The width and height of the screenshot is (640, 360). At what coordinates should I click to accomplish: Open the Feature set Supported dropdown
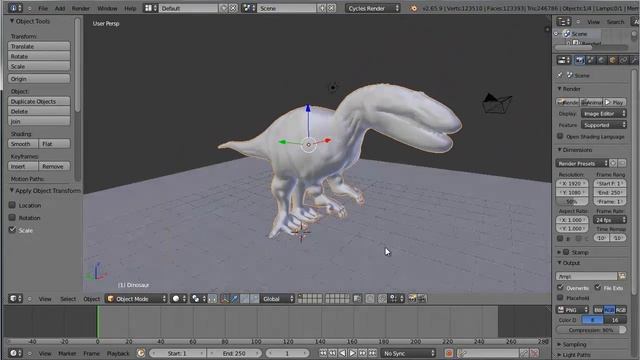tap(604, 125)
